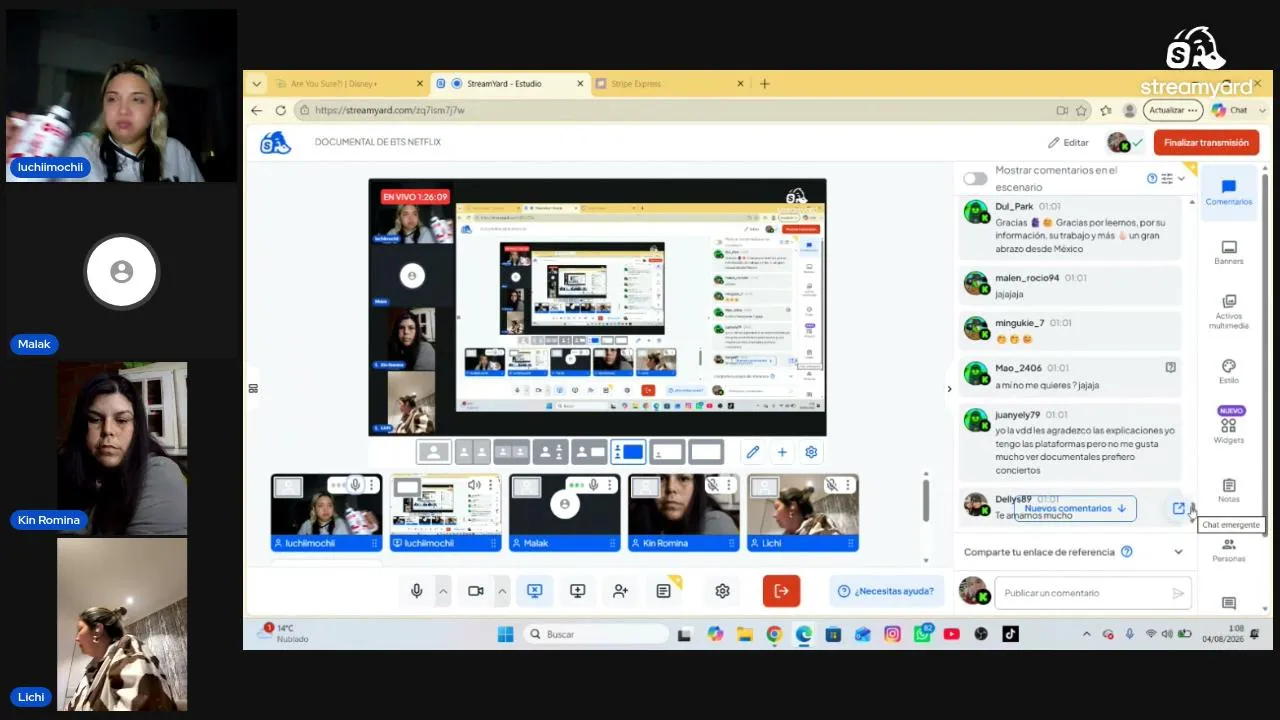Toggle Kin Romina on stage via the tile stage icon
The height and width of the screenshot is (720, 1280).
(646, 487)
